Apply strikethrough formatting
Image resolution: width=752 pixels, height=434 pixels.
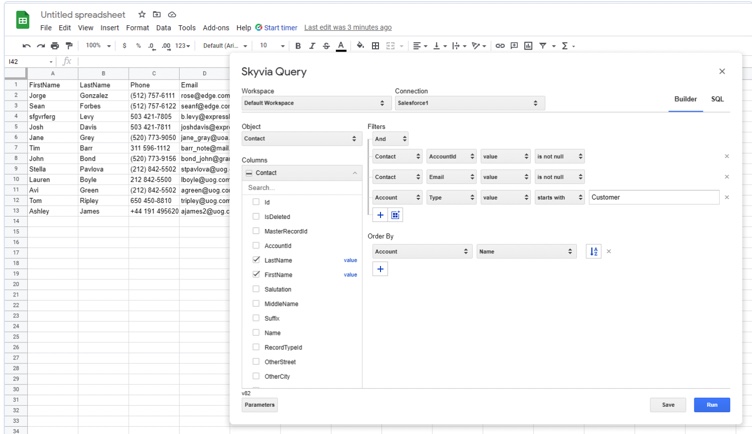(x=326, y=46)
